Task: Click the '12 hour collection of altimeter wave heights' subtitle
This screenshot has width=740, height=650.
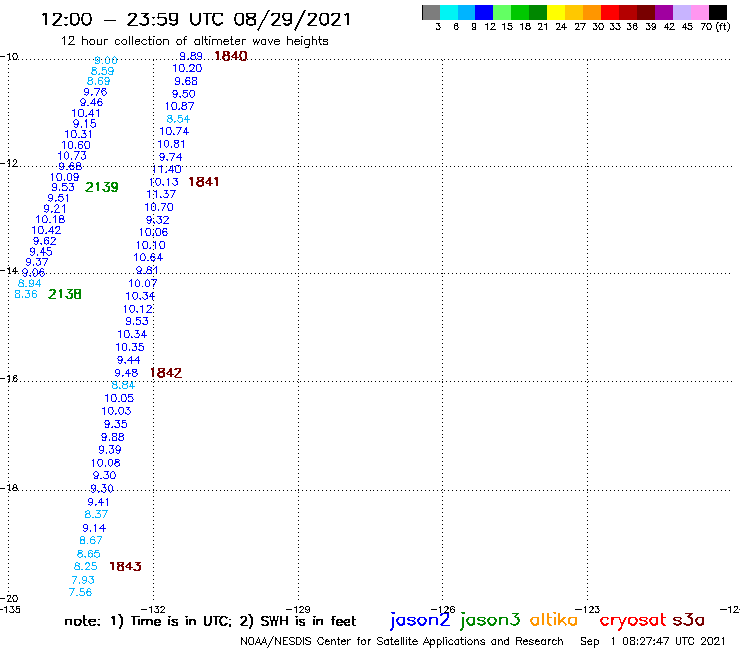Action: [194, 41]
